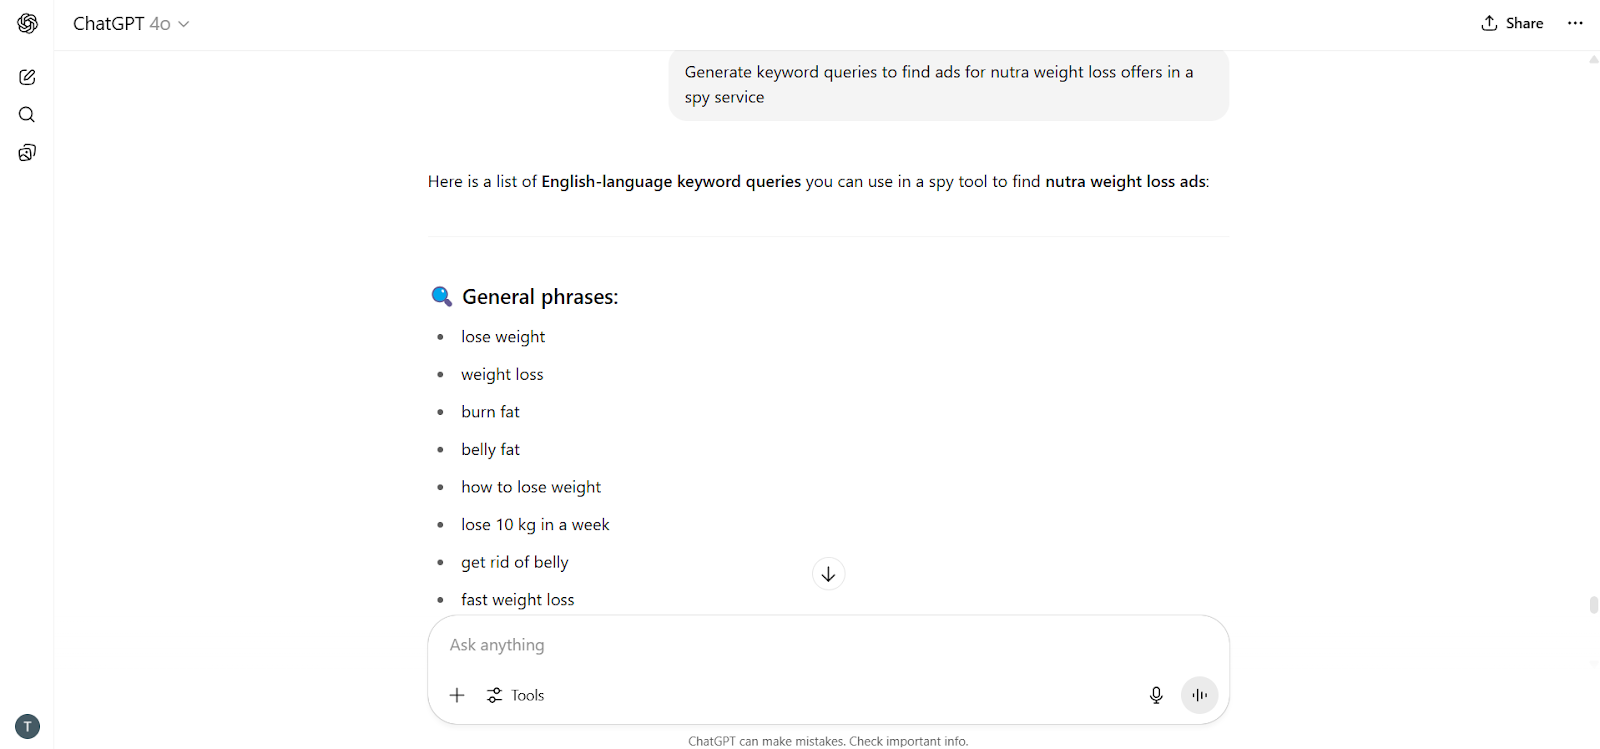This screenshot has width=1600, height=749.
Task: Open the Tools menu in the composer
Action: pos(516,695)
